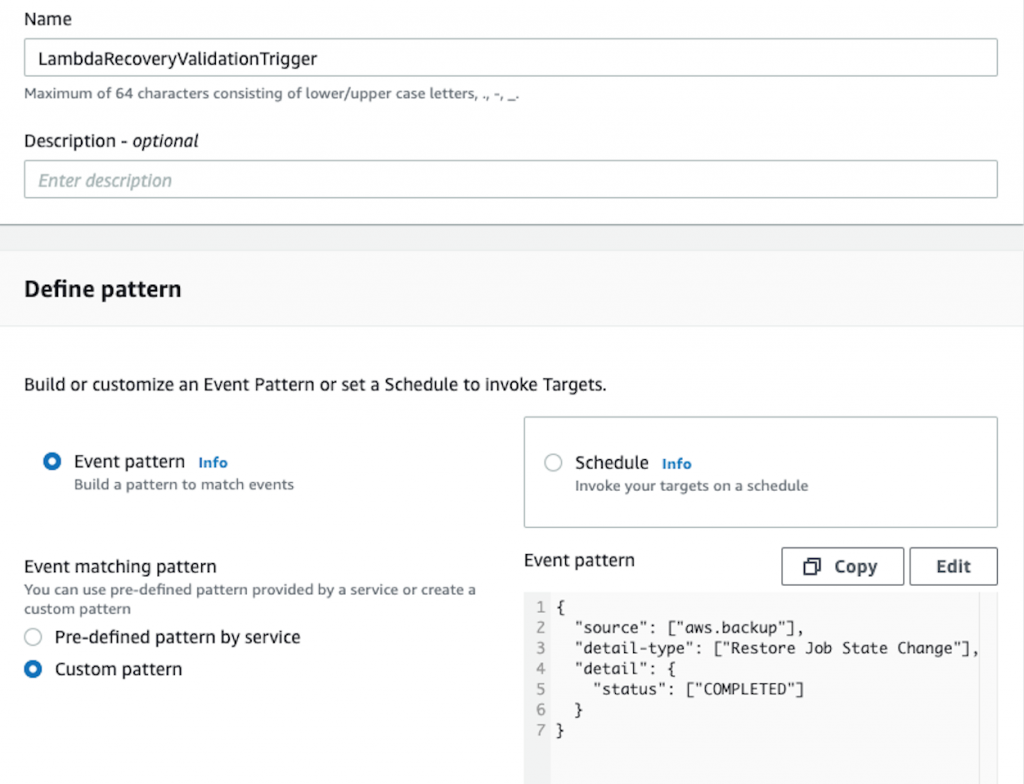The image size is (1024, 784).
Task: Select the Event pattern radio button
Action: tap(52, 461)
